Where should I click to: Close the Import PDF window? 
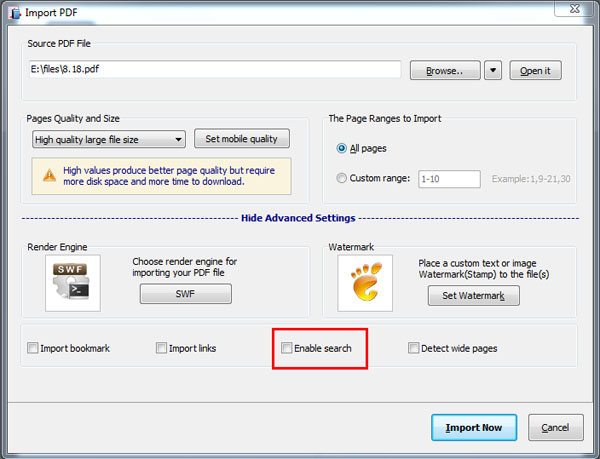(574, 8)
